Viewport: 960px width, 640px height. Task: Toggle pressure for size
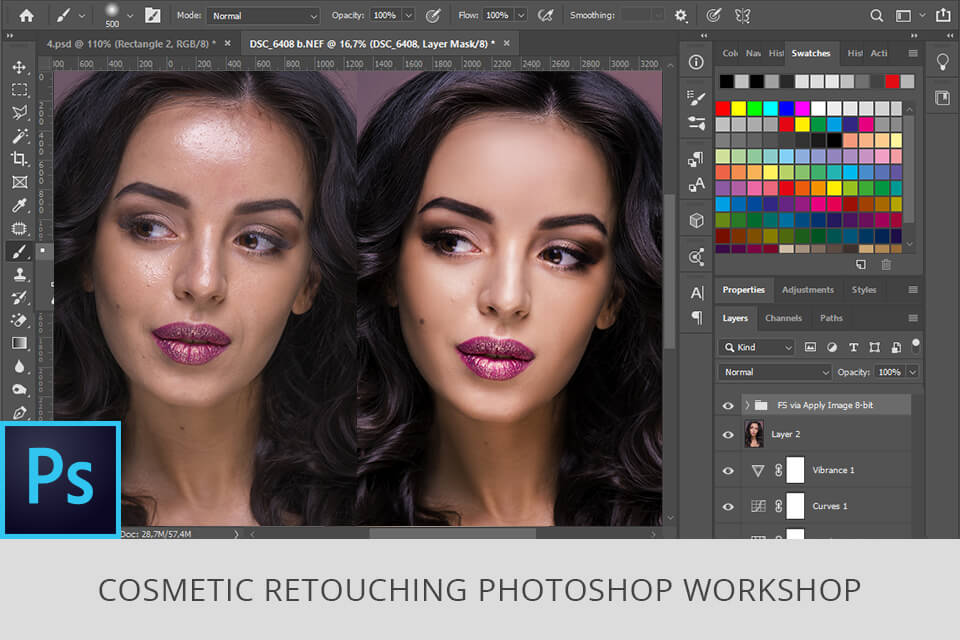coord(713,15)
